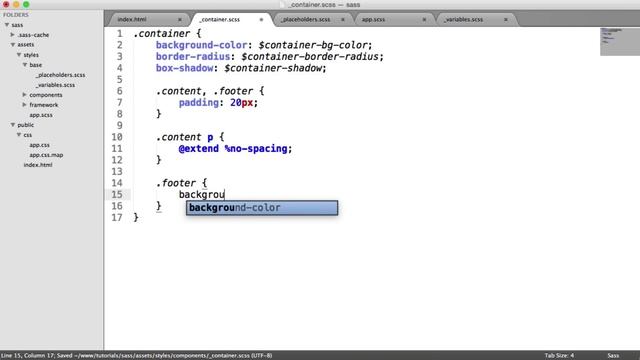
Task: Click the .container selector on line 1
Action: (162, 33)
